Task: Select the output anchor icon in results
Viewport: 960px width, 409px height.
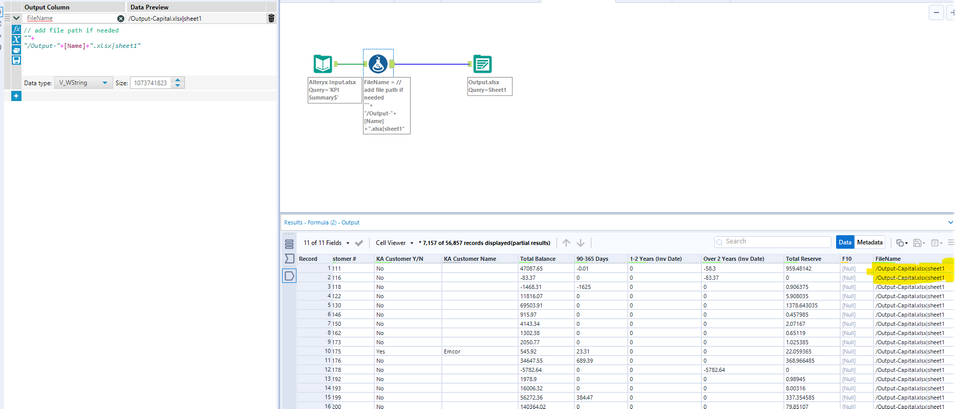Action: tap(289, 276)
